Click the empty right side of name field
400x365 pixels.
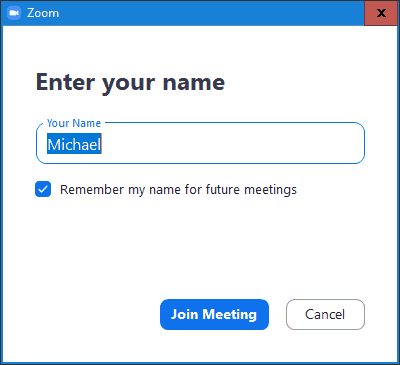coord(233,144)
